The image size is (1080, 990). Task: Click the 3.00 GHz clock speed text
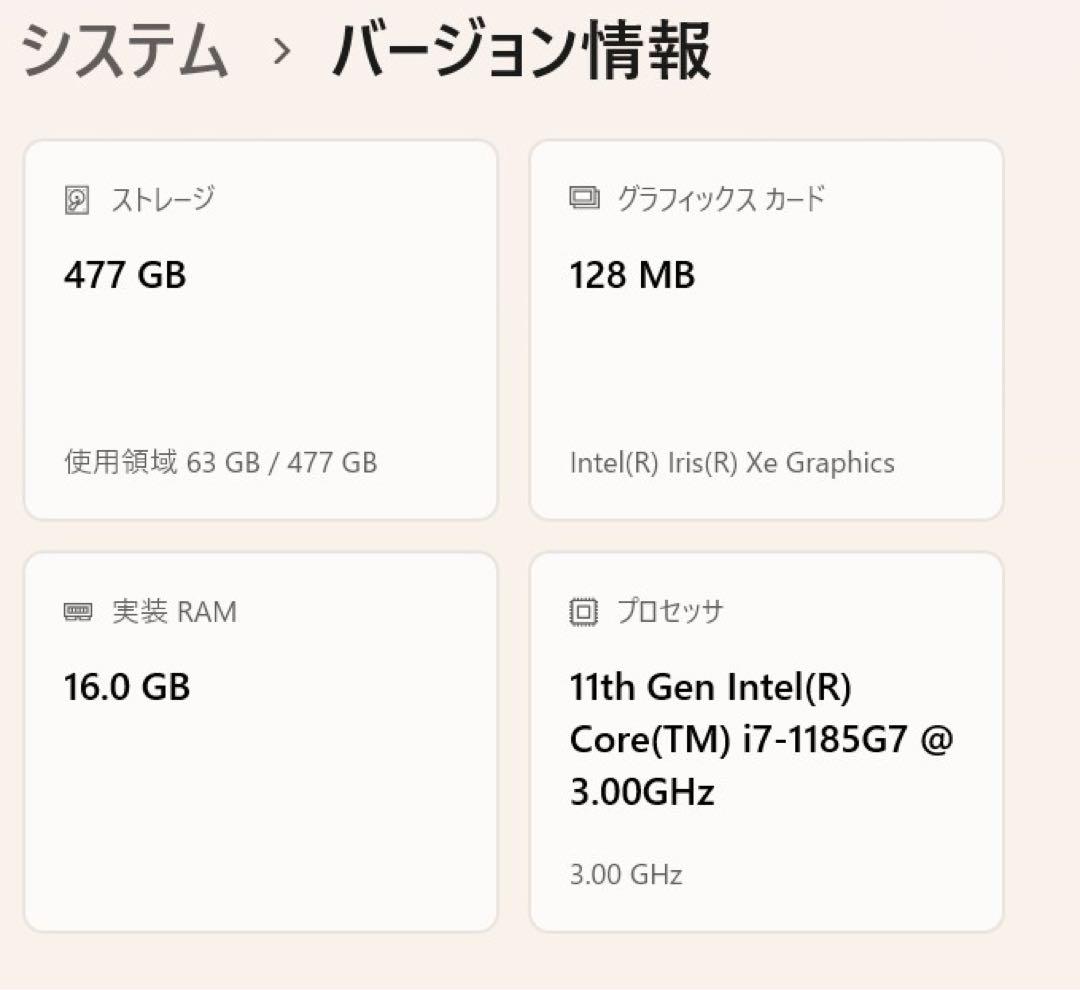pyautogui.click(x=624, y=875)
